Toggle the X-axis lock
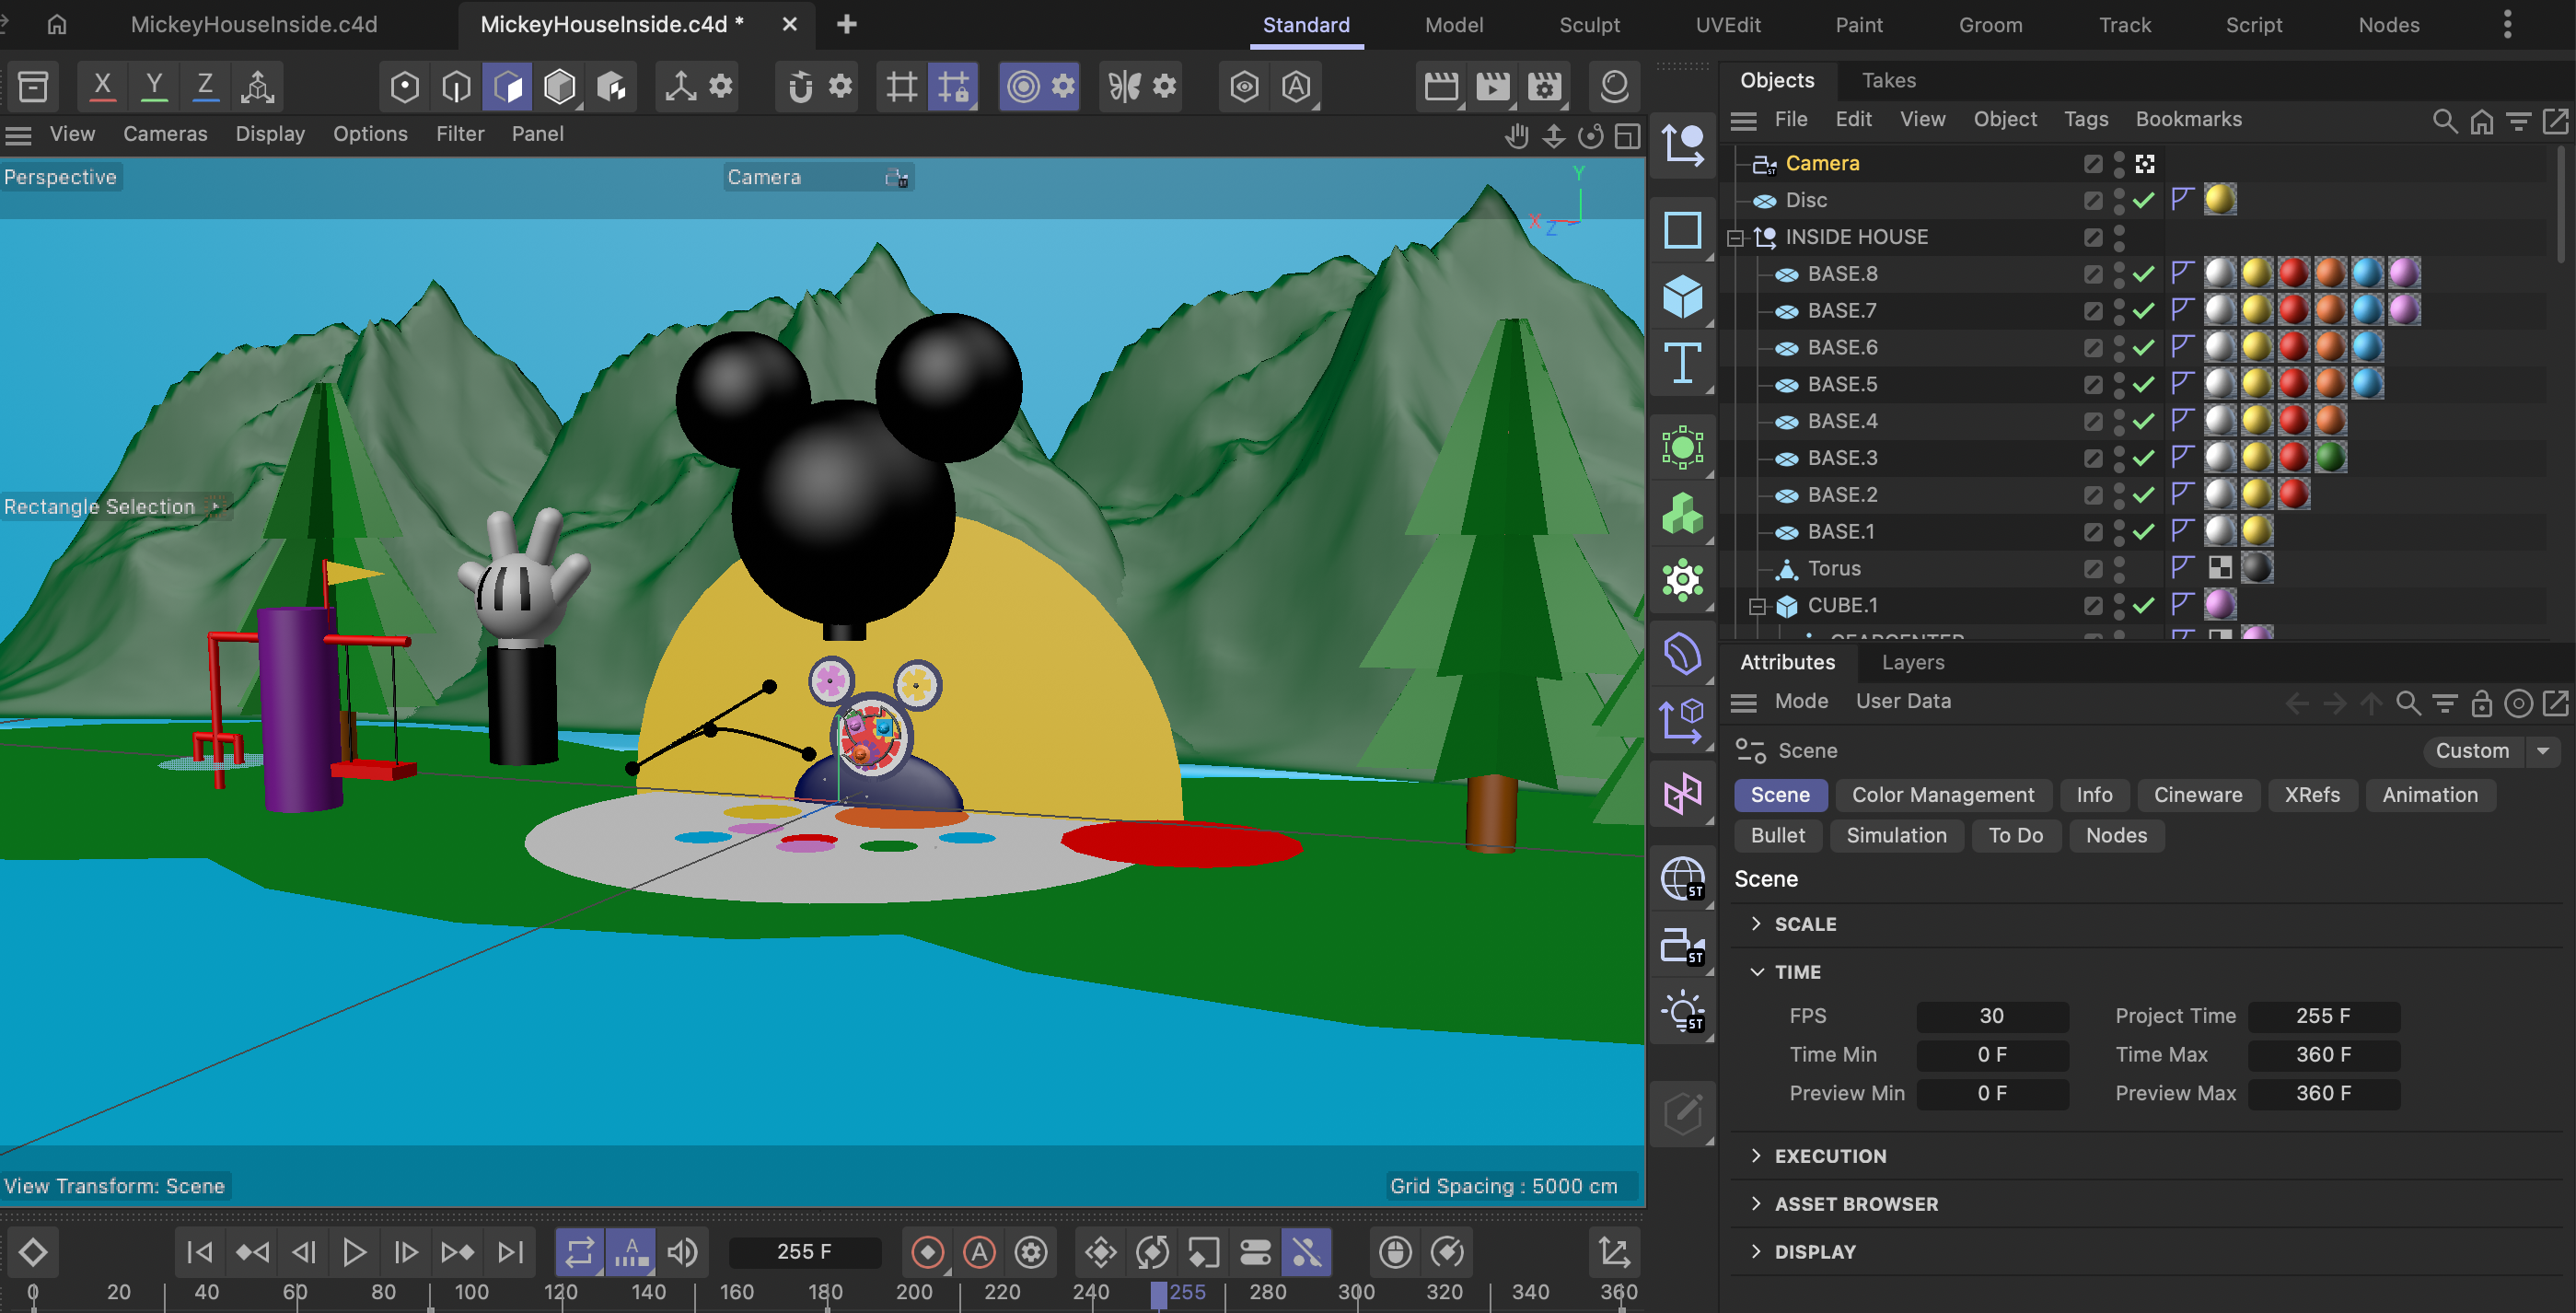The width and height of the screenshot is (2576, 1313). click(x=101, y=86)
